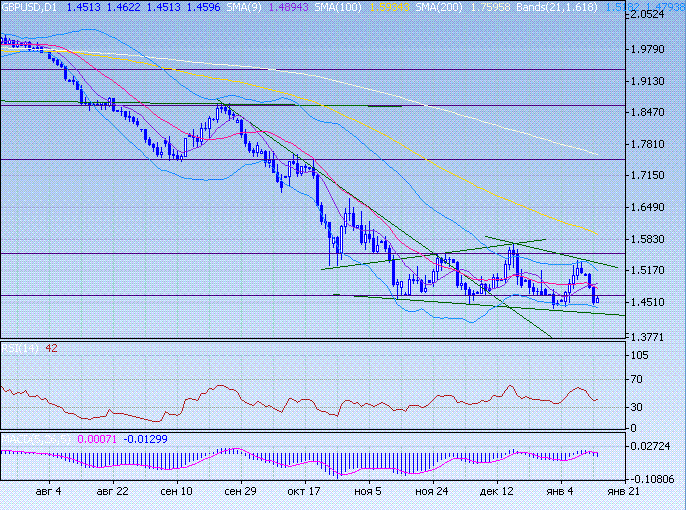Screen dimensions: 686x510
Task: Click the RSI 30 level axis label
Action: coord(636,408)
